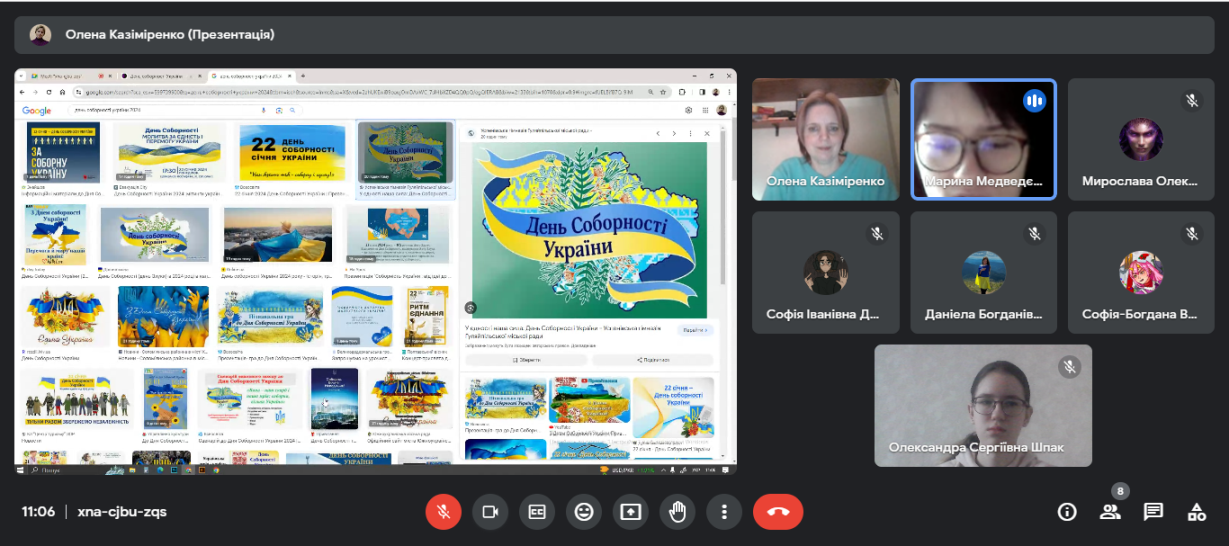Open the three-dot more options menu
The height and width of the screenshot is (546, 1229).
coord(724,512)
